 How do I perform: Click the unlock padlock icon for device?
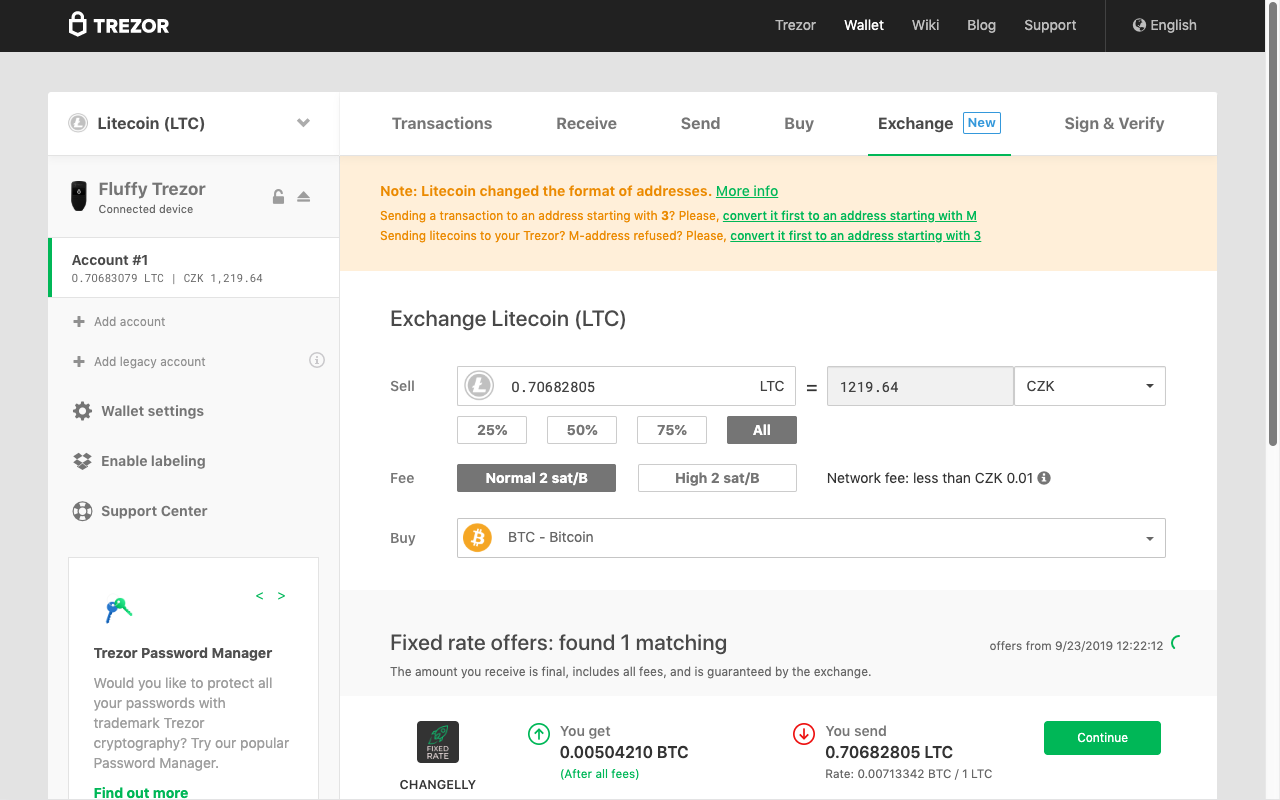tap(279, 196)
